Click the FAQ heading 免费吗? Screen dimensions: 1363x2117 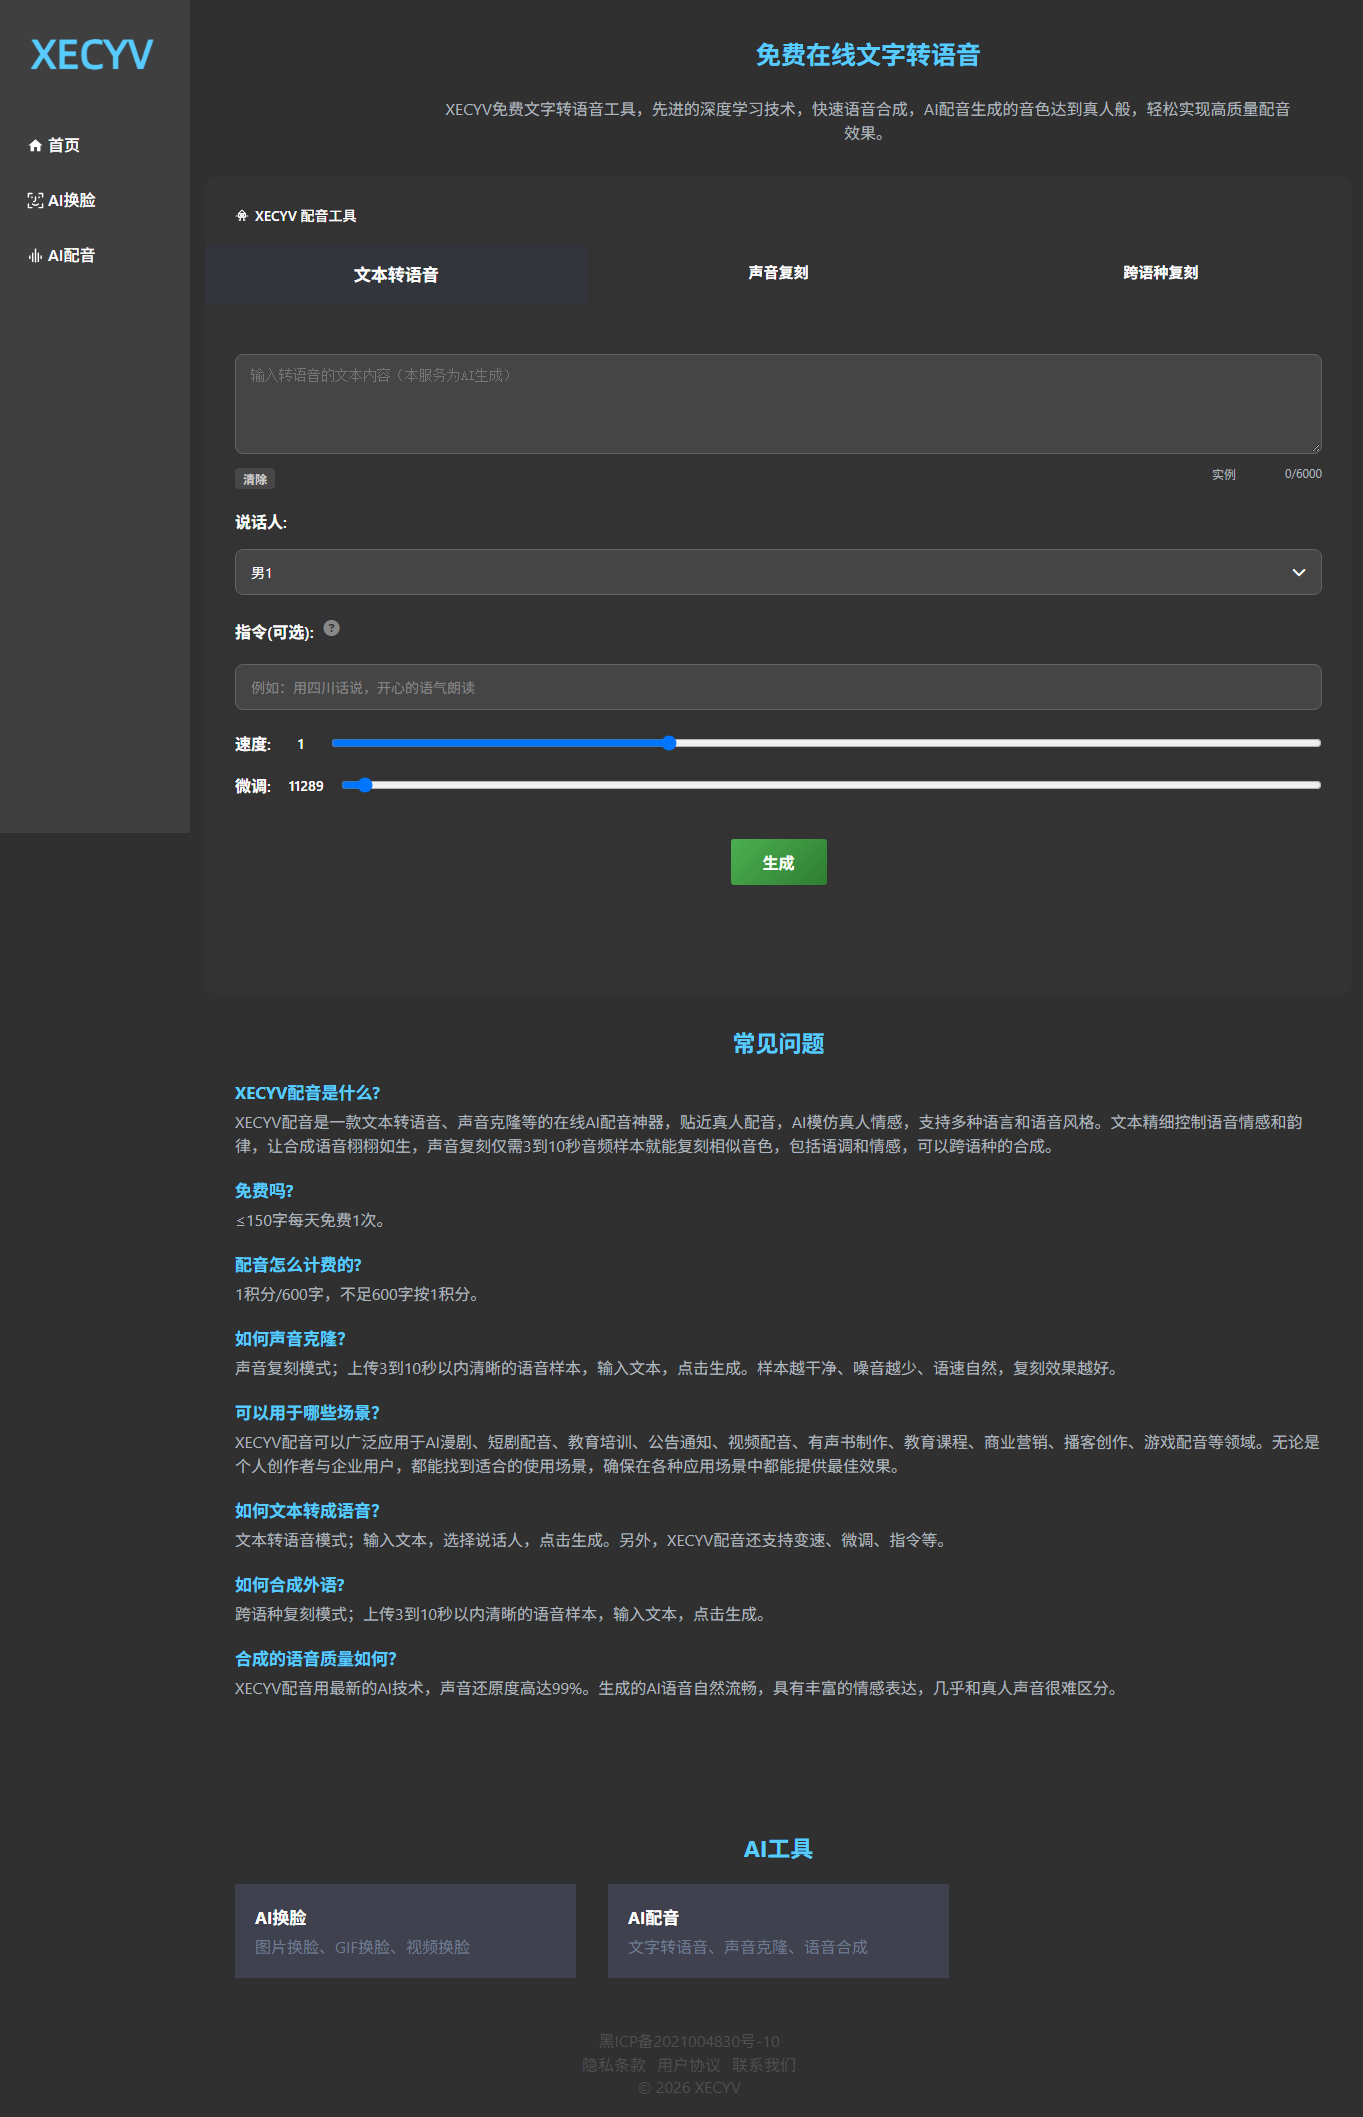(264, 1191)
